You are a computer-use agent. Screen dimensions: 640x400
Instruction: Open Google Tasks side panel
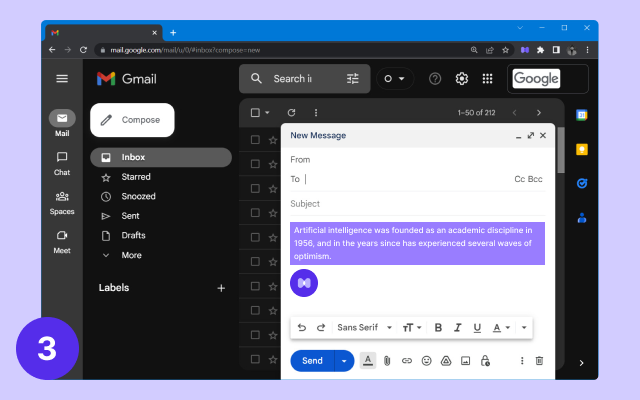(582, 184)
